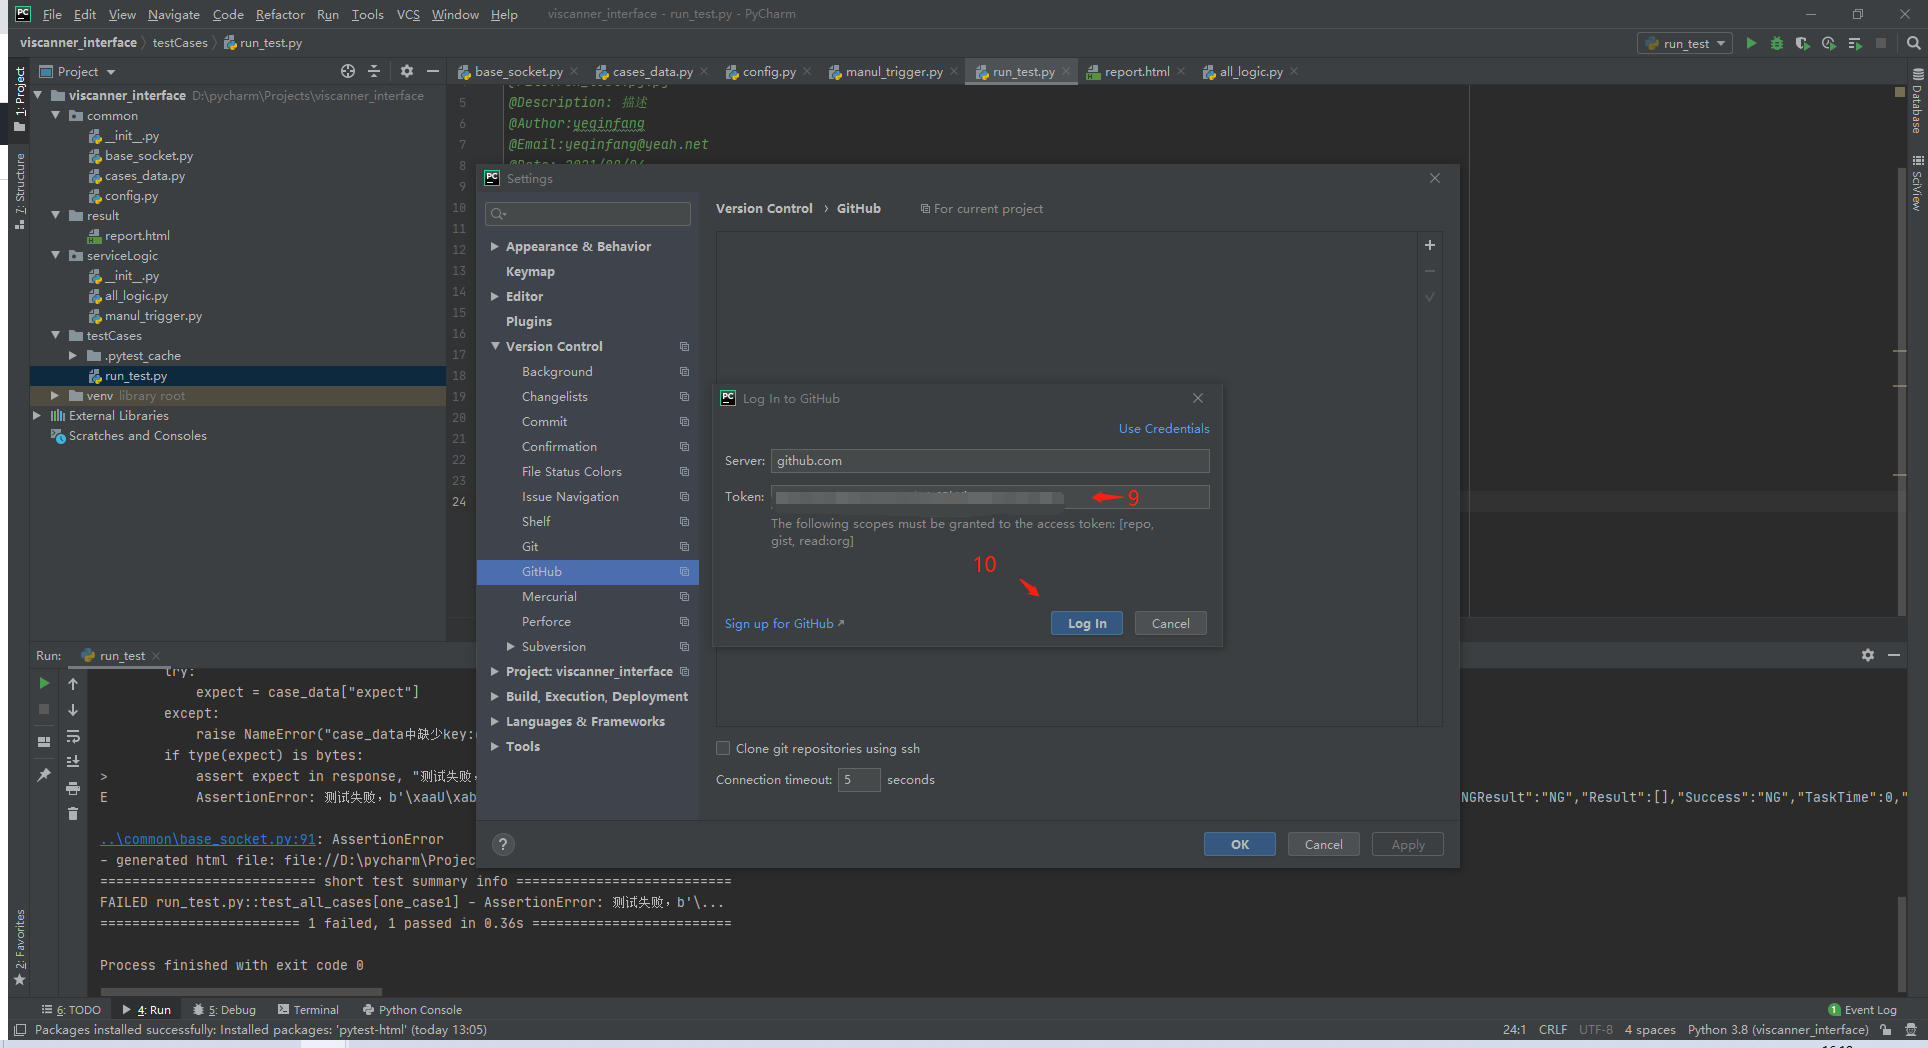Click the up arrow in Run panel
The image size is (1928, 1048).
click(73, 683)
